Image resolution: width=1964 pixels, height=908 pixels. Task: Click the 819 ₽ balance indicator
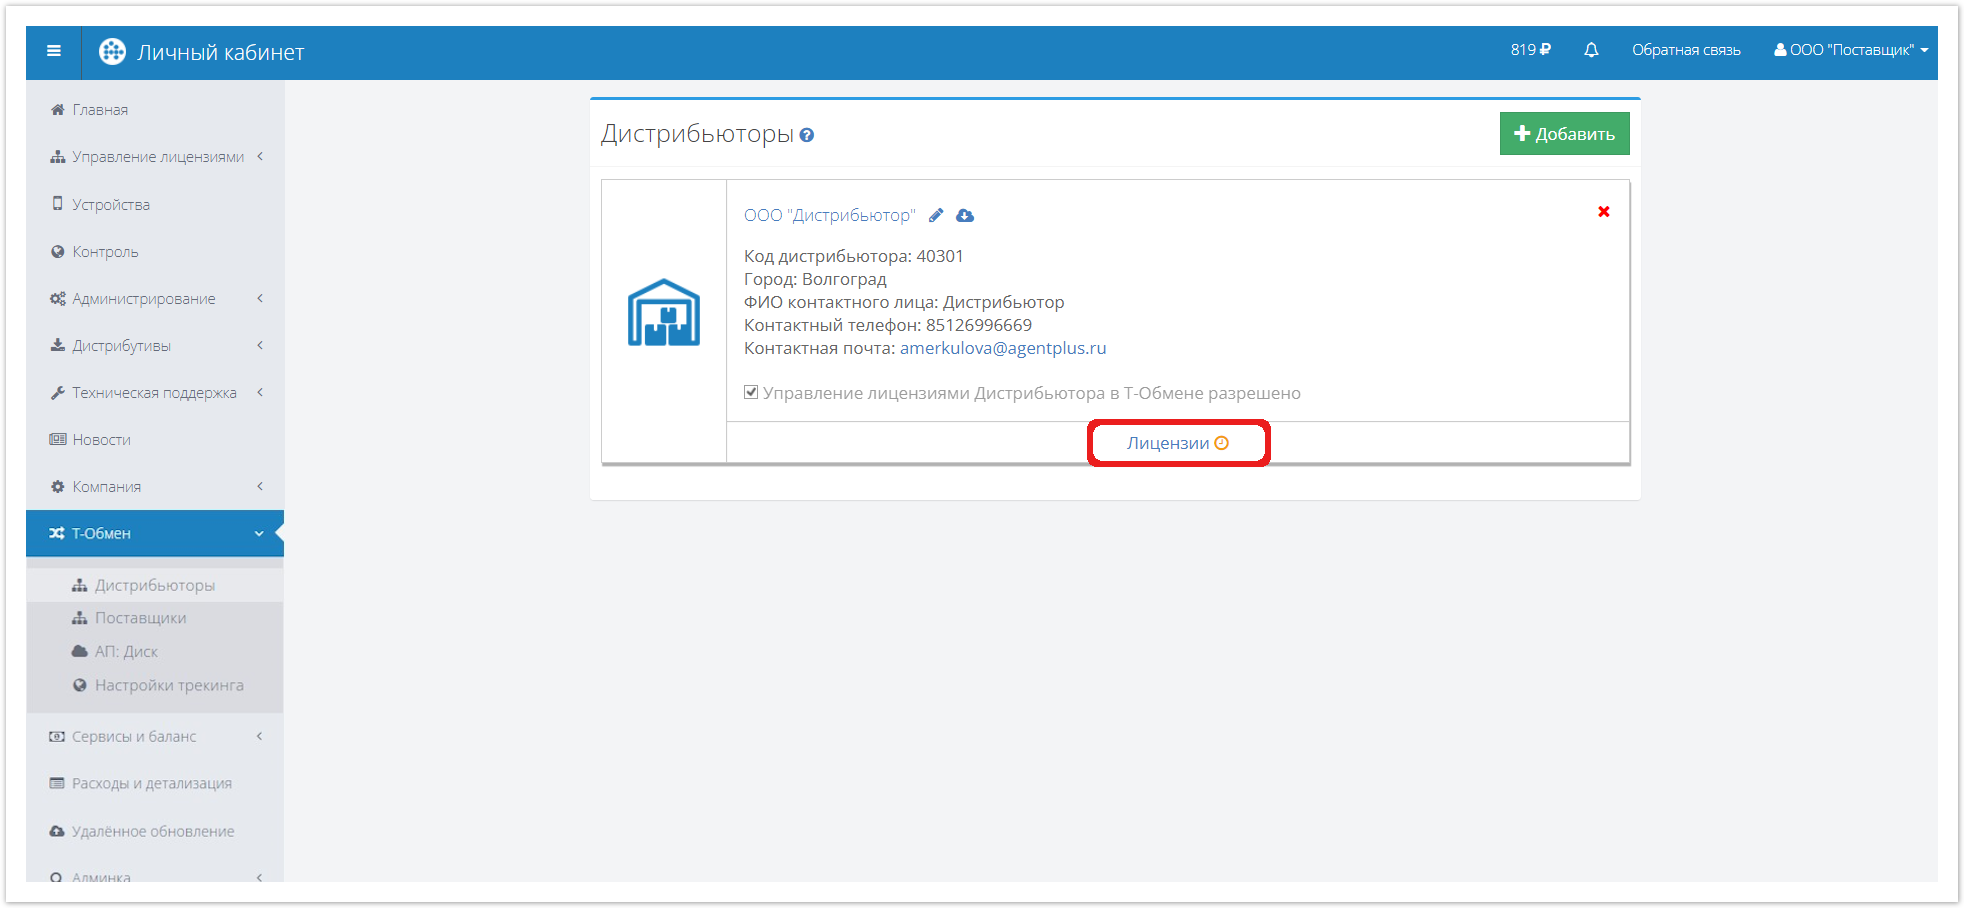pyautogui.click(x=1530, y=50)
